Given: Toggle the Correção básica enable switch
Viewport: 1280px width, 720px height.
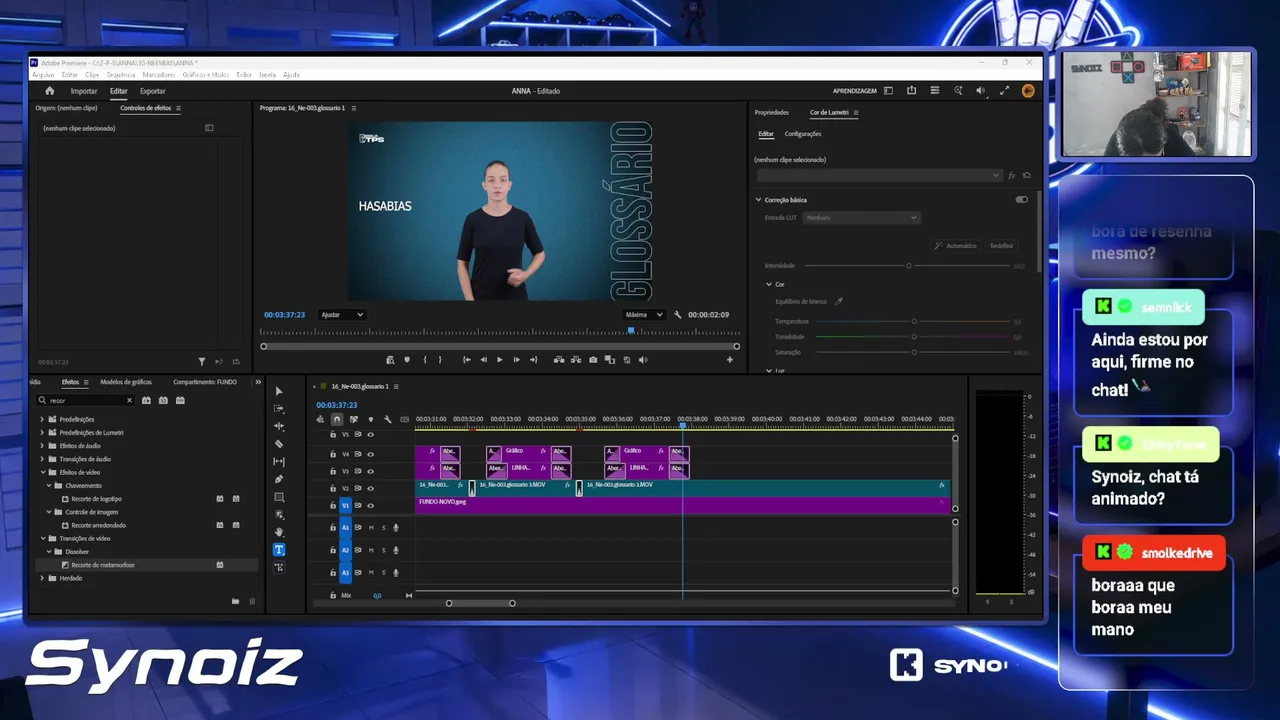Looking at the screenshot, I should pyautogui.click(x=1021, y=199).
